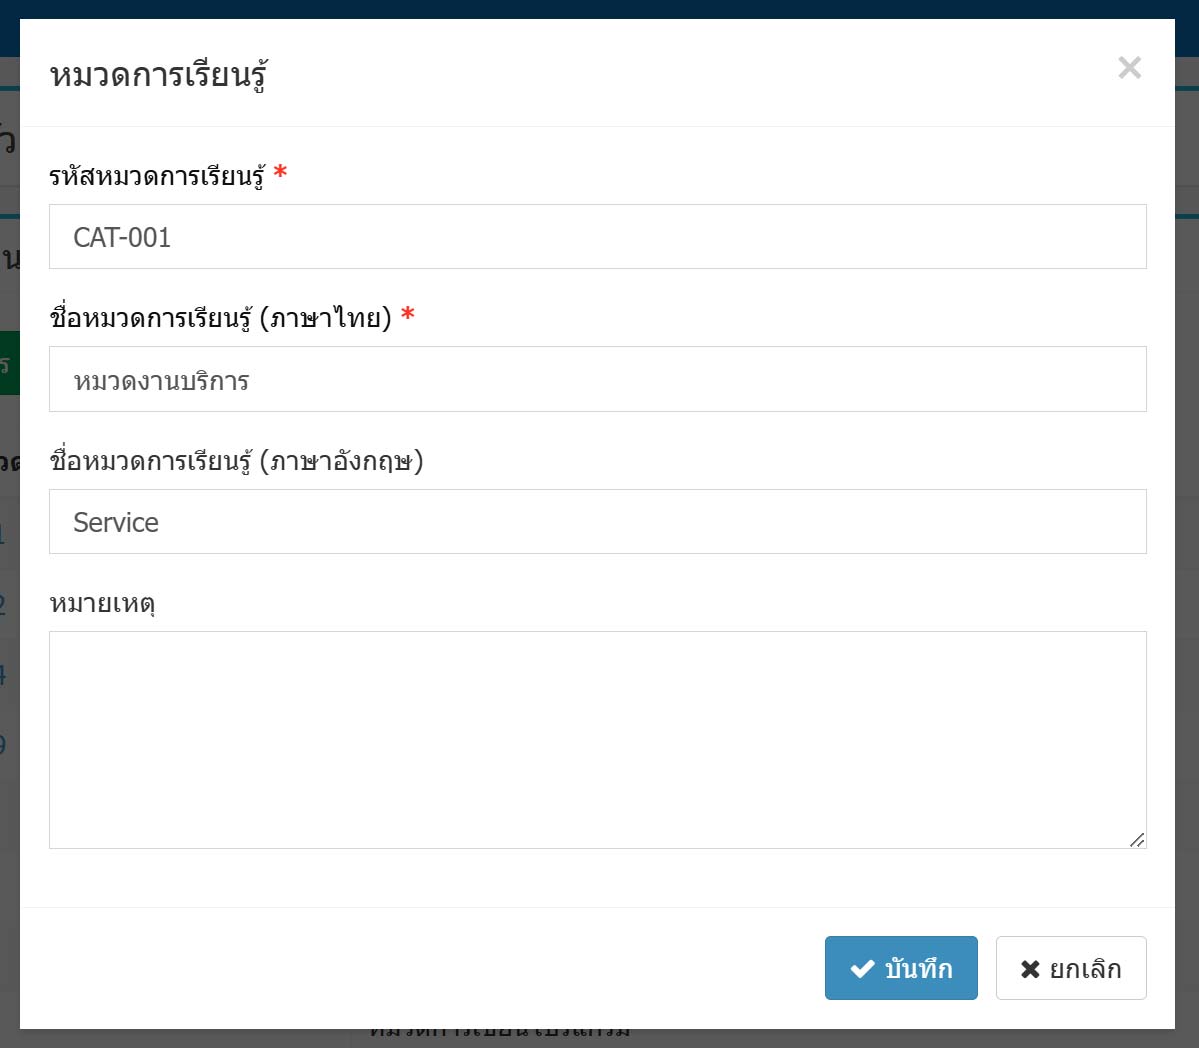Click the textarea resize grip in the corner

1137,839
